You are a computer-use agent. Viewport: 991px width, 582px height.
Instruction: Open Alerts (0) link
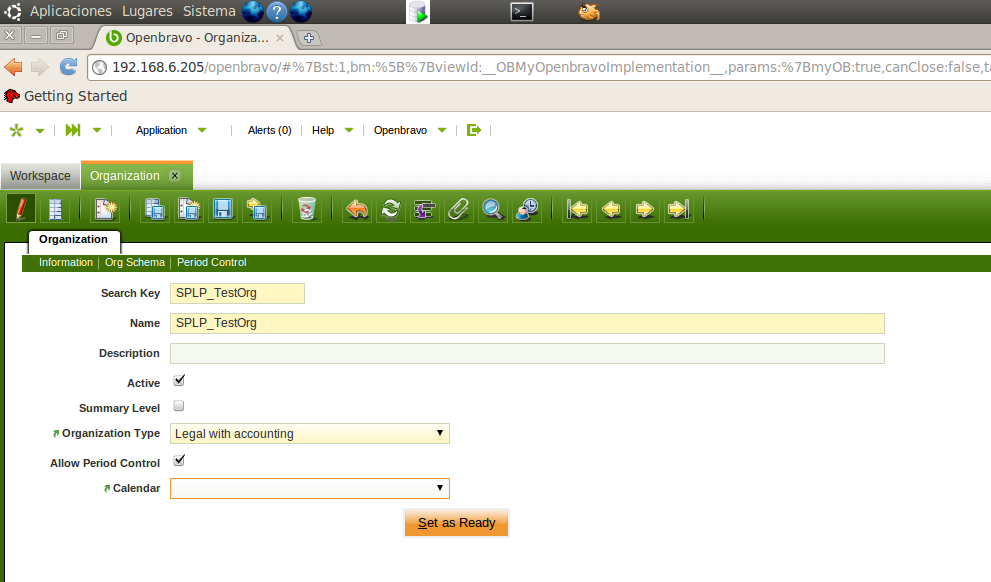[269, 130]
